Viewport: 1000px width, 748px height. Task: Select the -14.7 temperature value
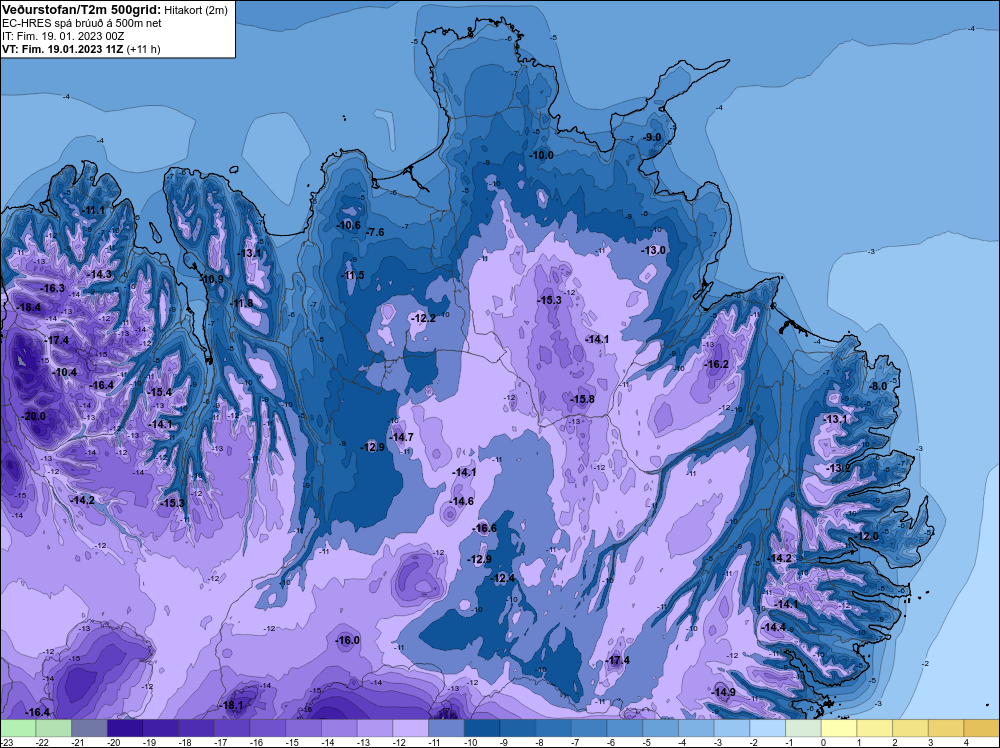tap(401, 437)
